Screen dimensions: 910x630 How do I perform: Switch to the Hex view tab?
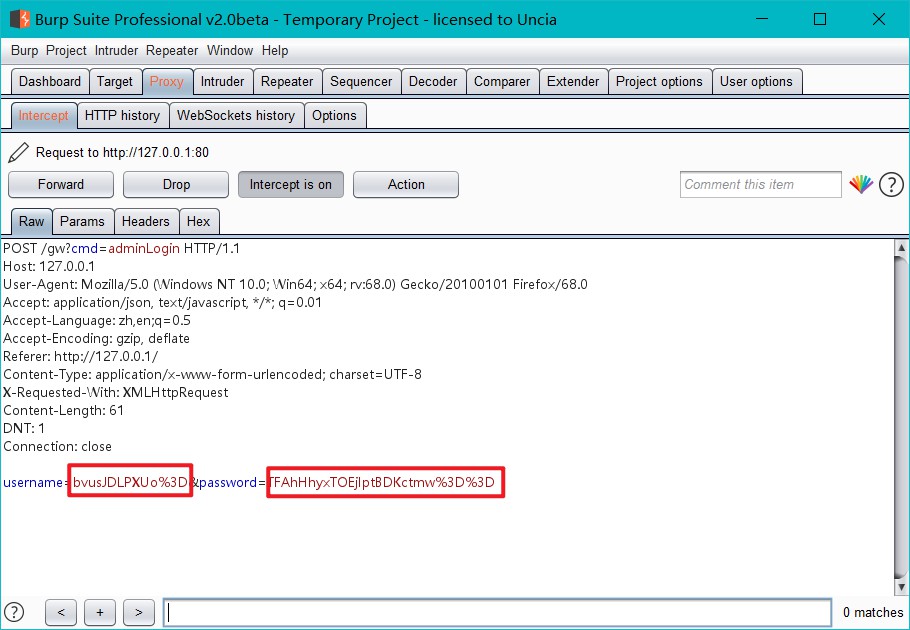(x=198, y=222)
